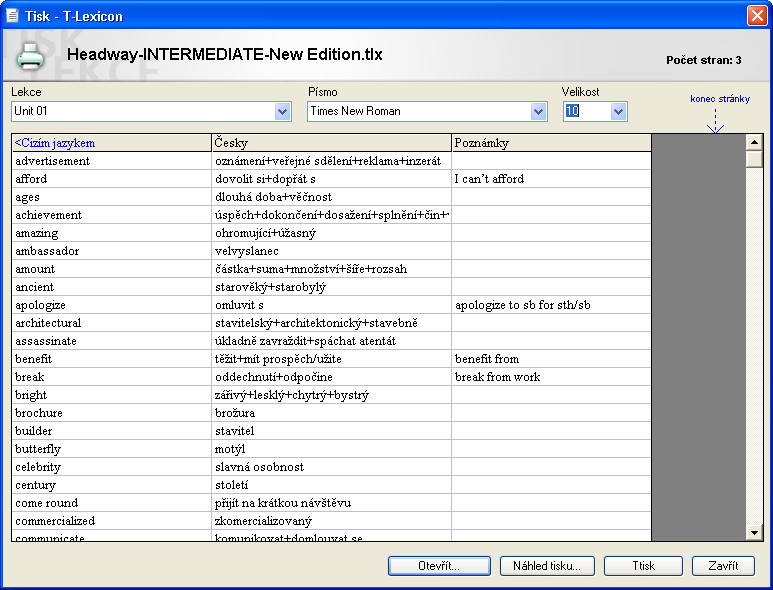Click translation ohromující+úžasný
The height and width of the screenshot is (590, 773).
pyautogui.click(x=265, y=233)
